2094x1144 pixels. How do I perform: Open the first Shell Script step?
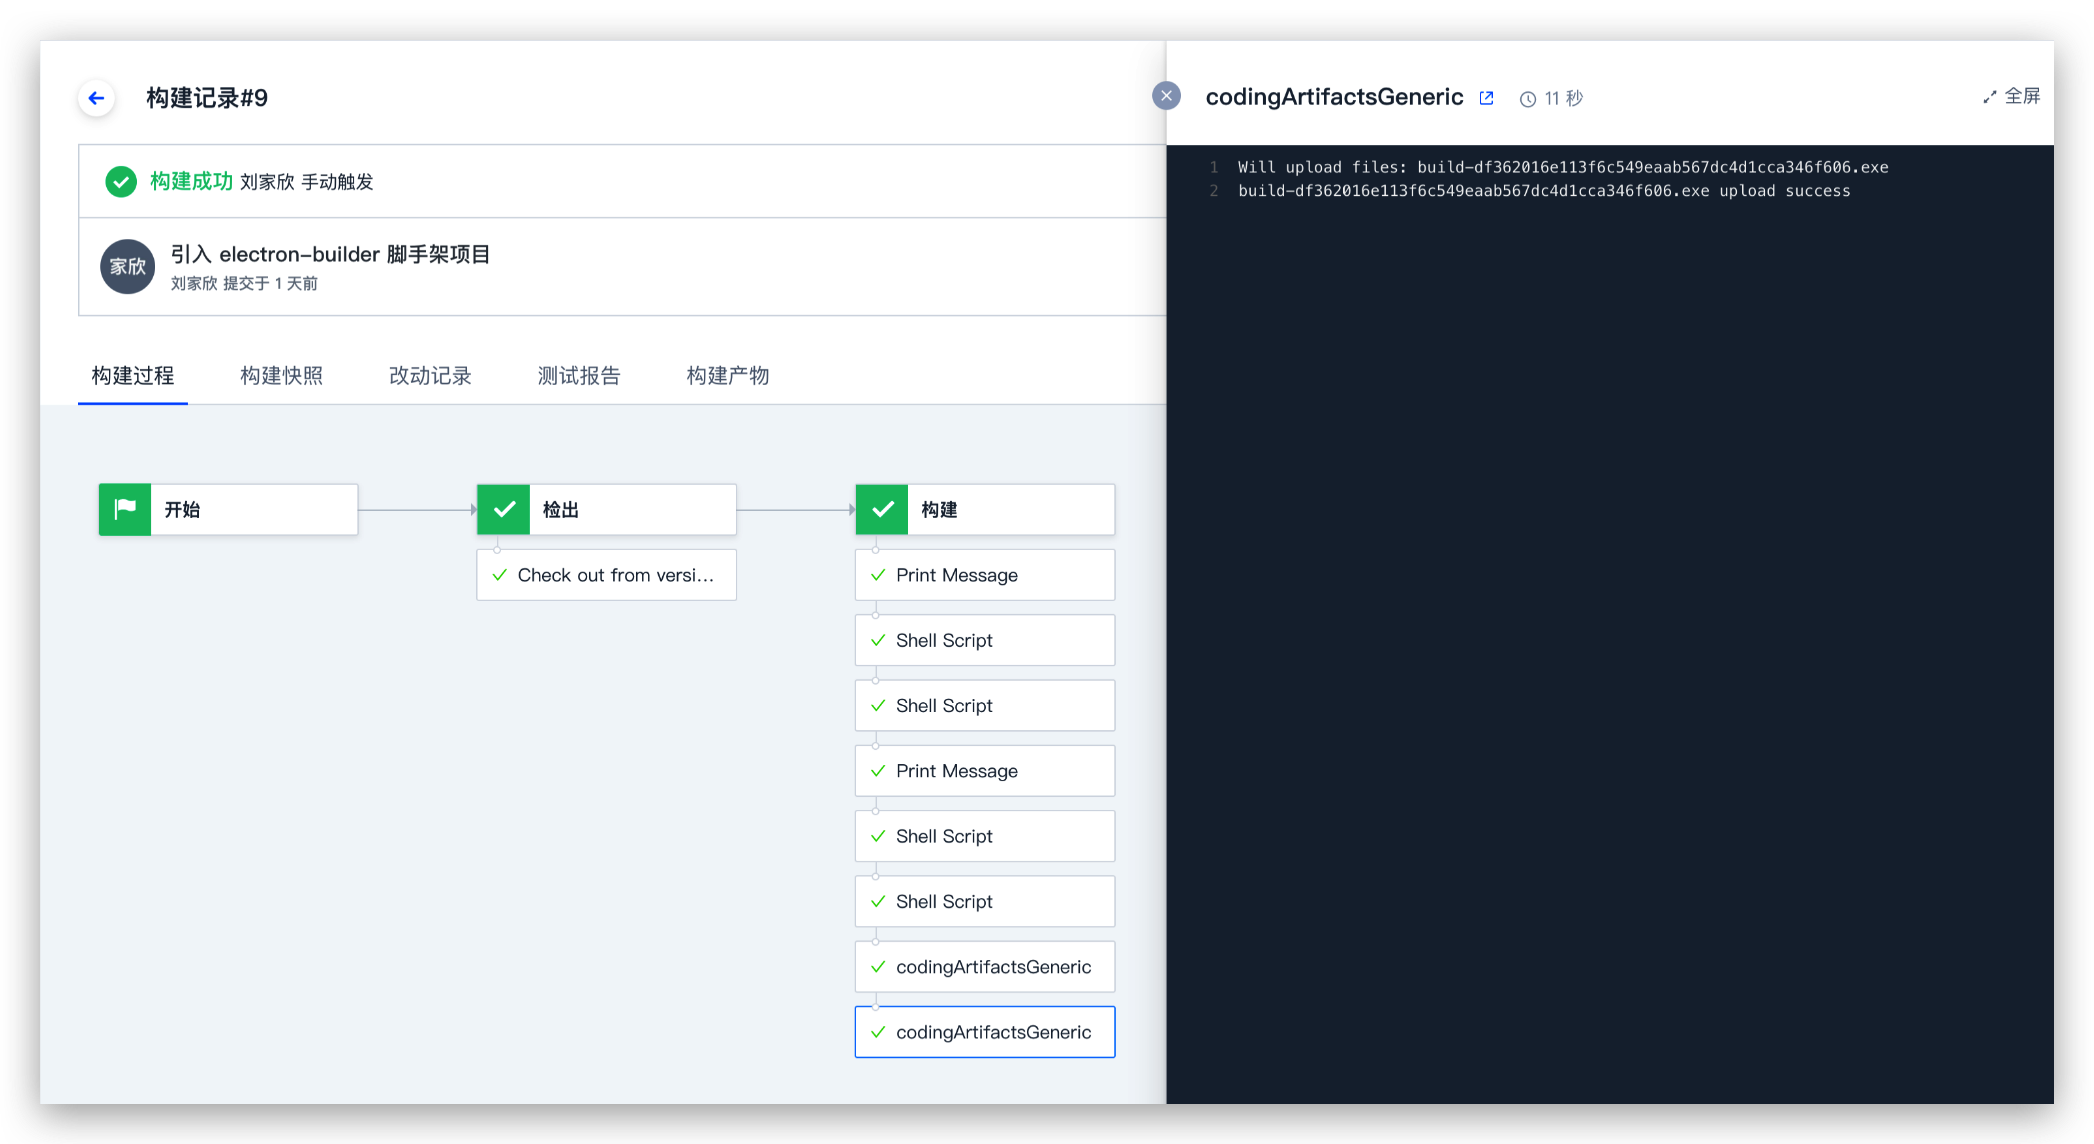tap(985, 640)
